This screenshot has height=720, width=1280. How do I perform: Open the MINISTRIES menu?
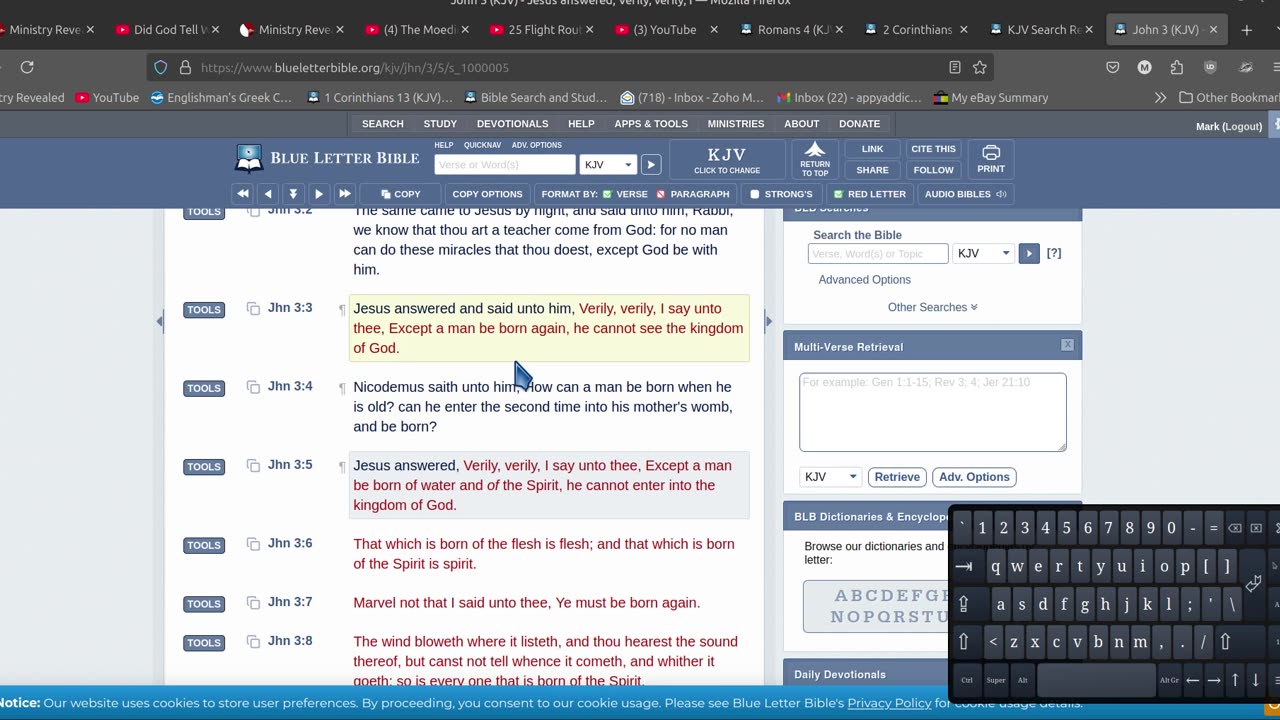pos(736,124)
